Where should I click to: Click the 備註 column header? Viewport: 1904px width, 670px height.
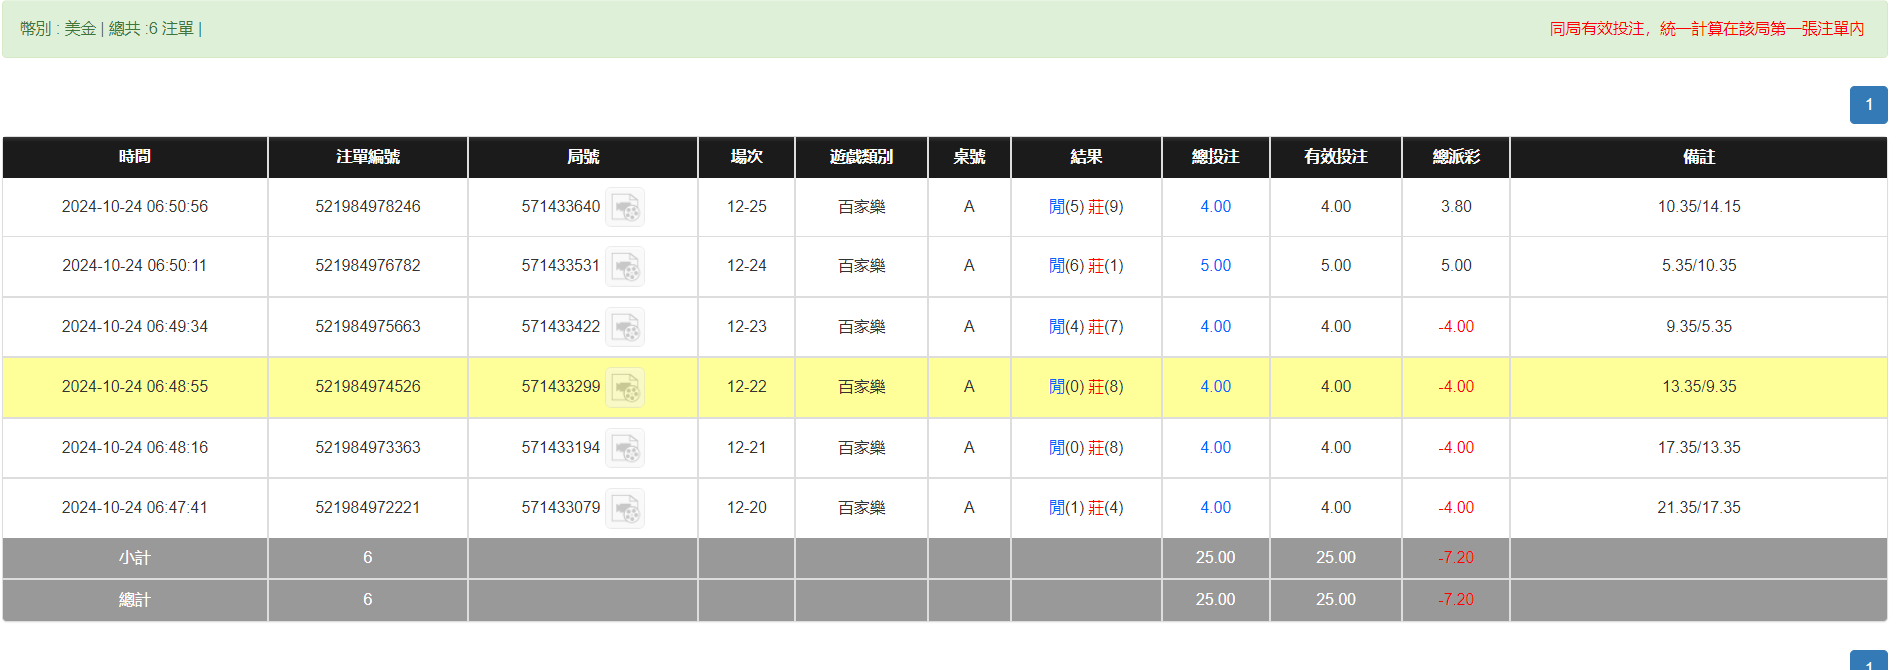1699,157
